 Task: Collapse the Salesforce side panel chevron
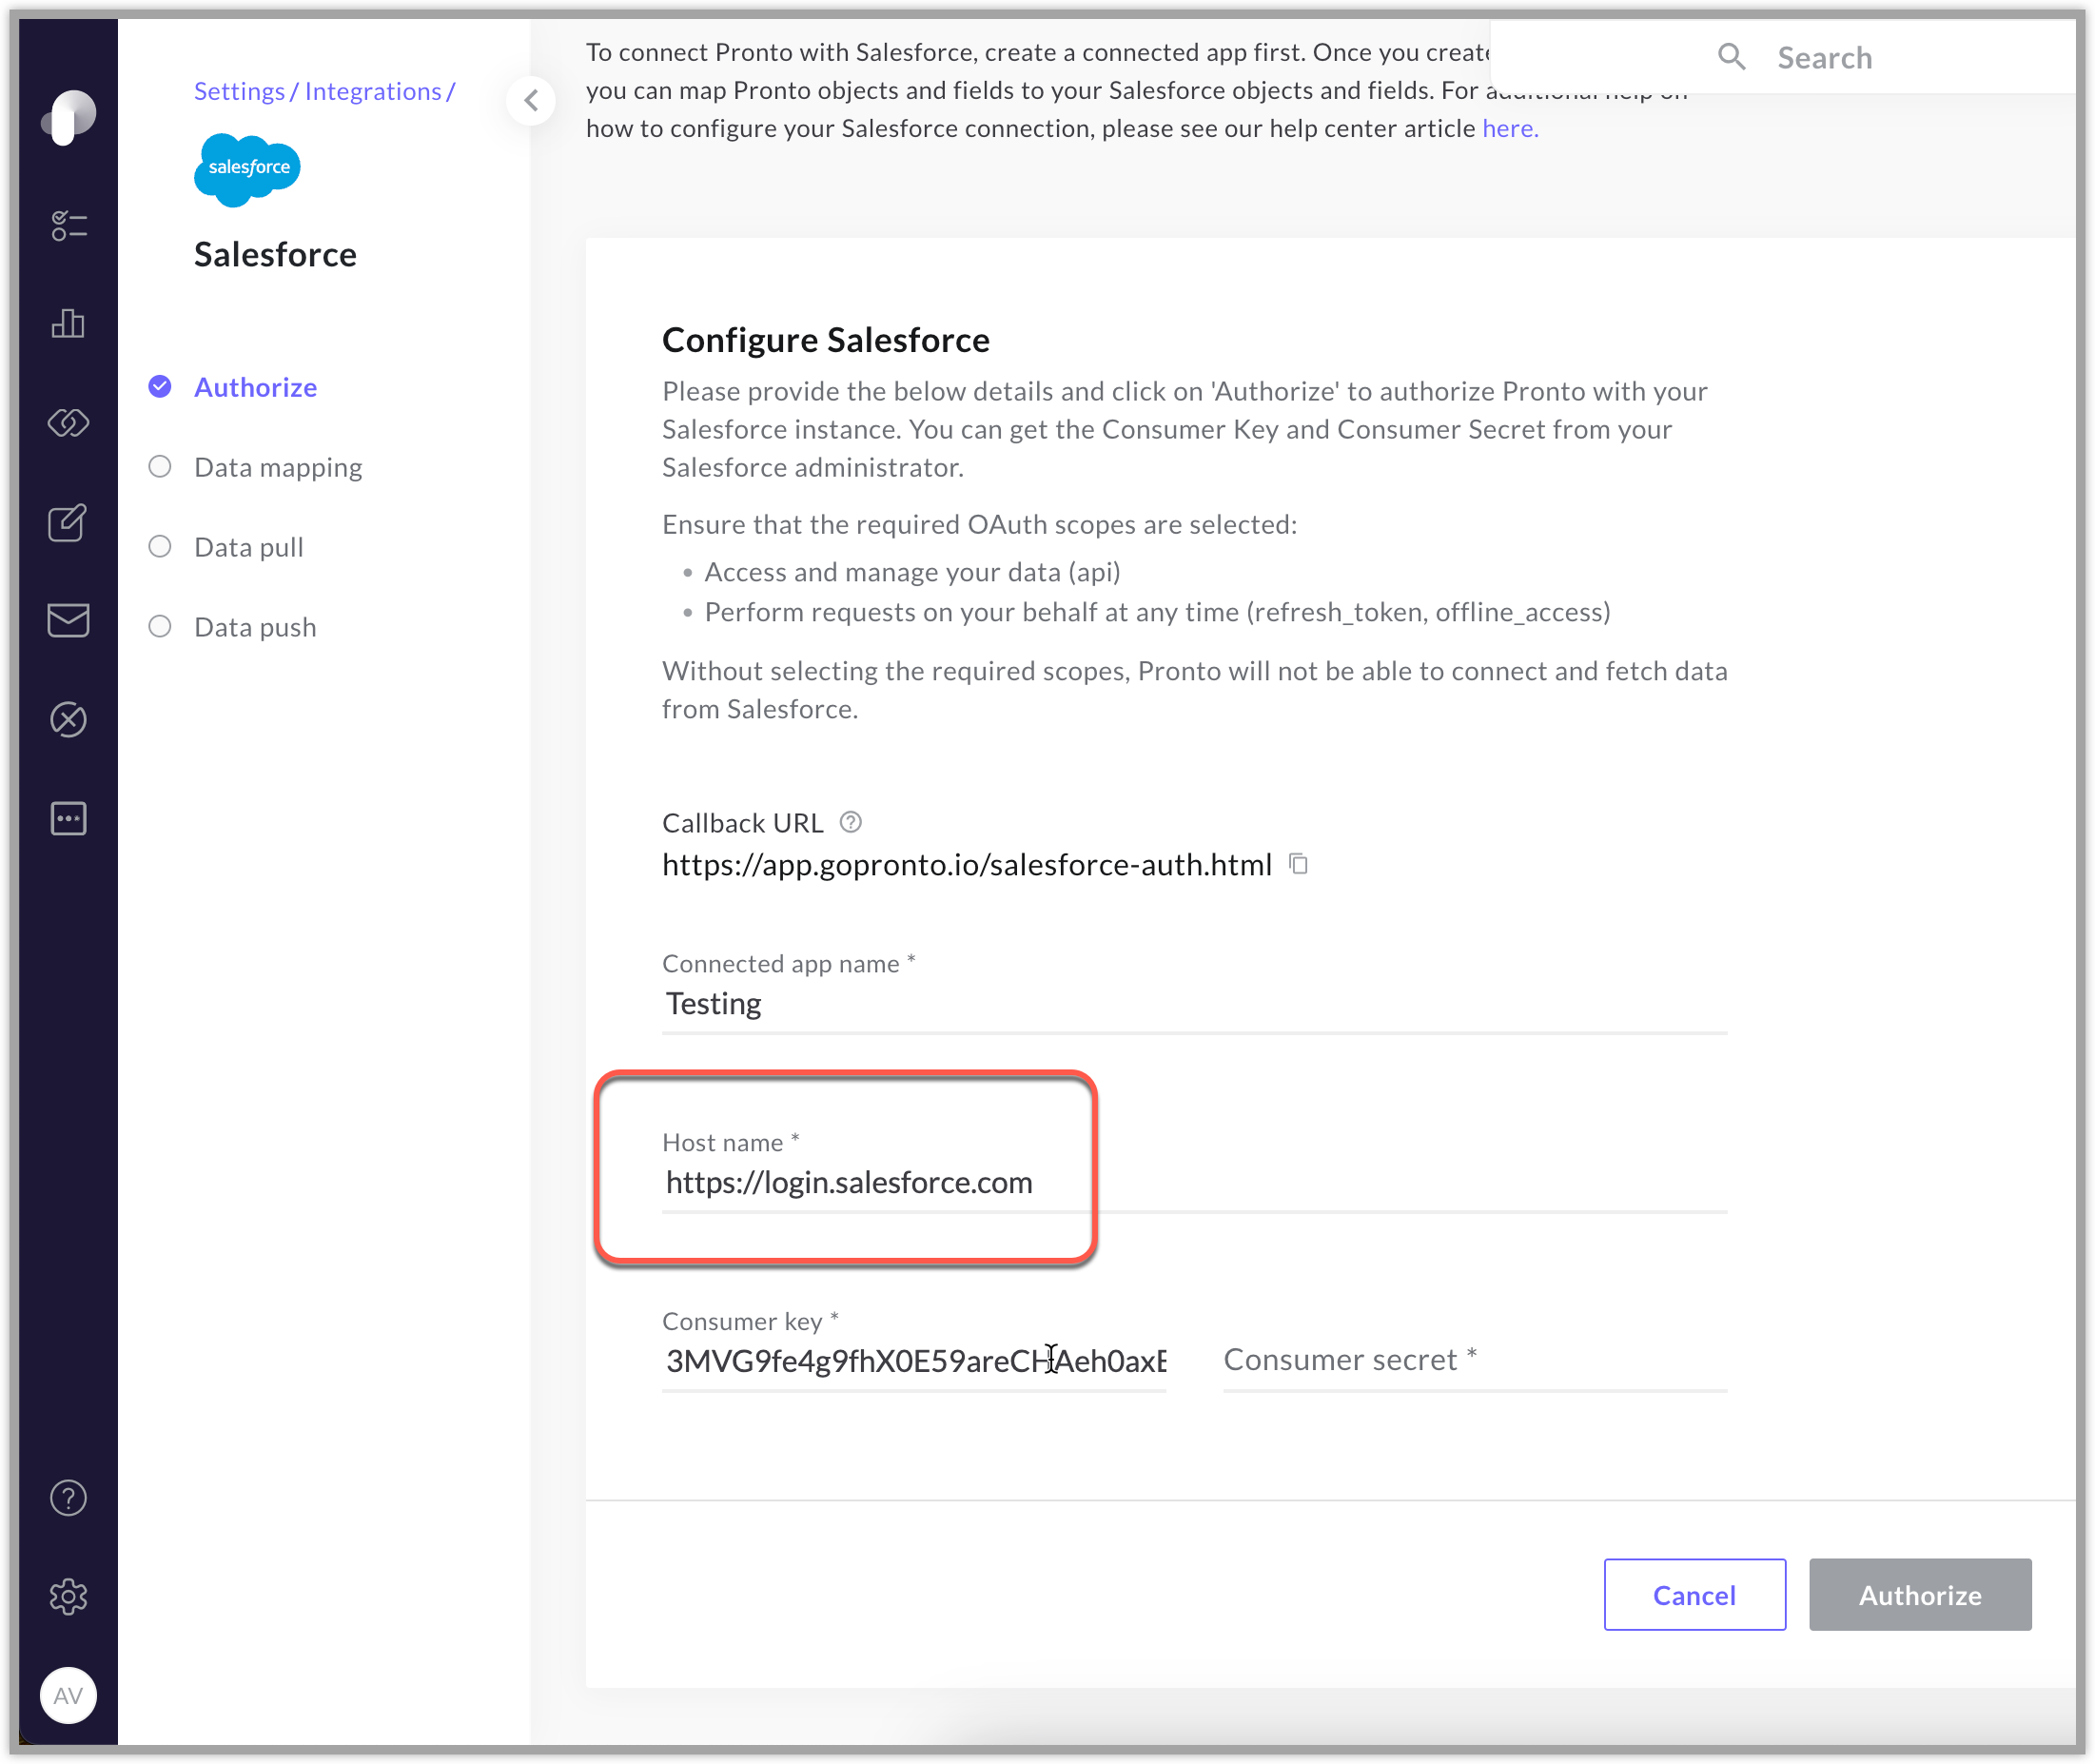click(531, 100)
